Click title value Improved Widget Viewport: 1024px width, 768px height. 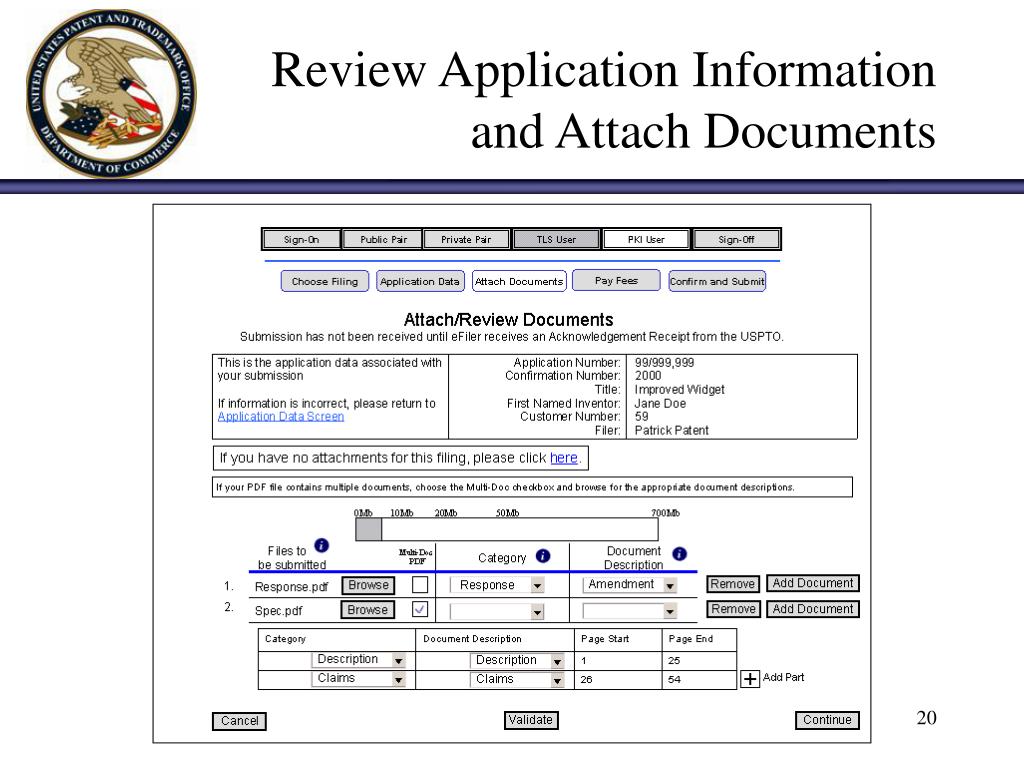(x=679, y=390)
